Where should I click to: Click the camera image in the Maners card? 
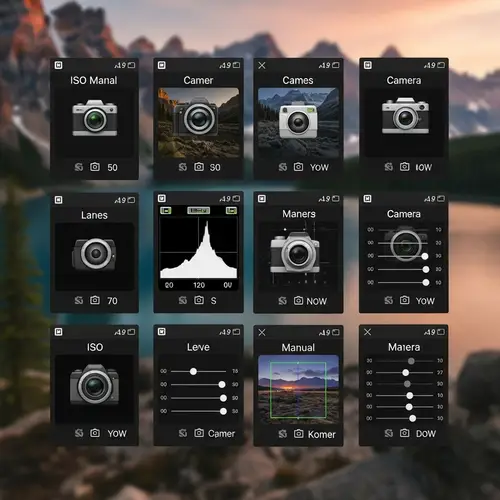coord(295,253)
